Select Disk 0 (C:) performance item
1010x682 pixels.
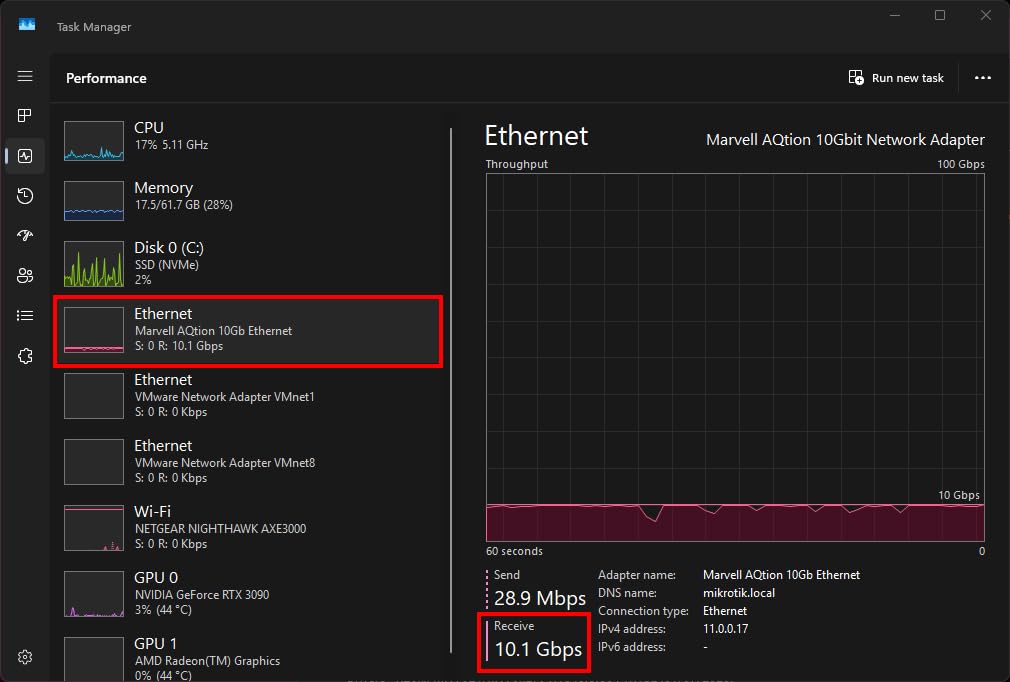tap(247, 263)
